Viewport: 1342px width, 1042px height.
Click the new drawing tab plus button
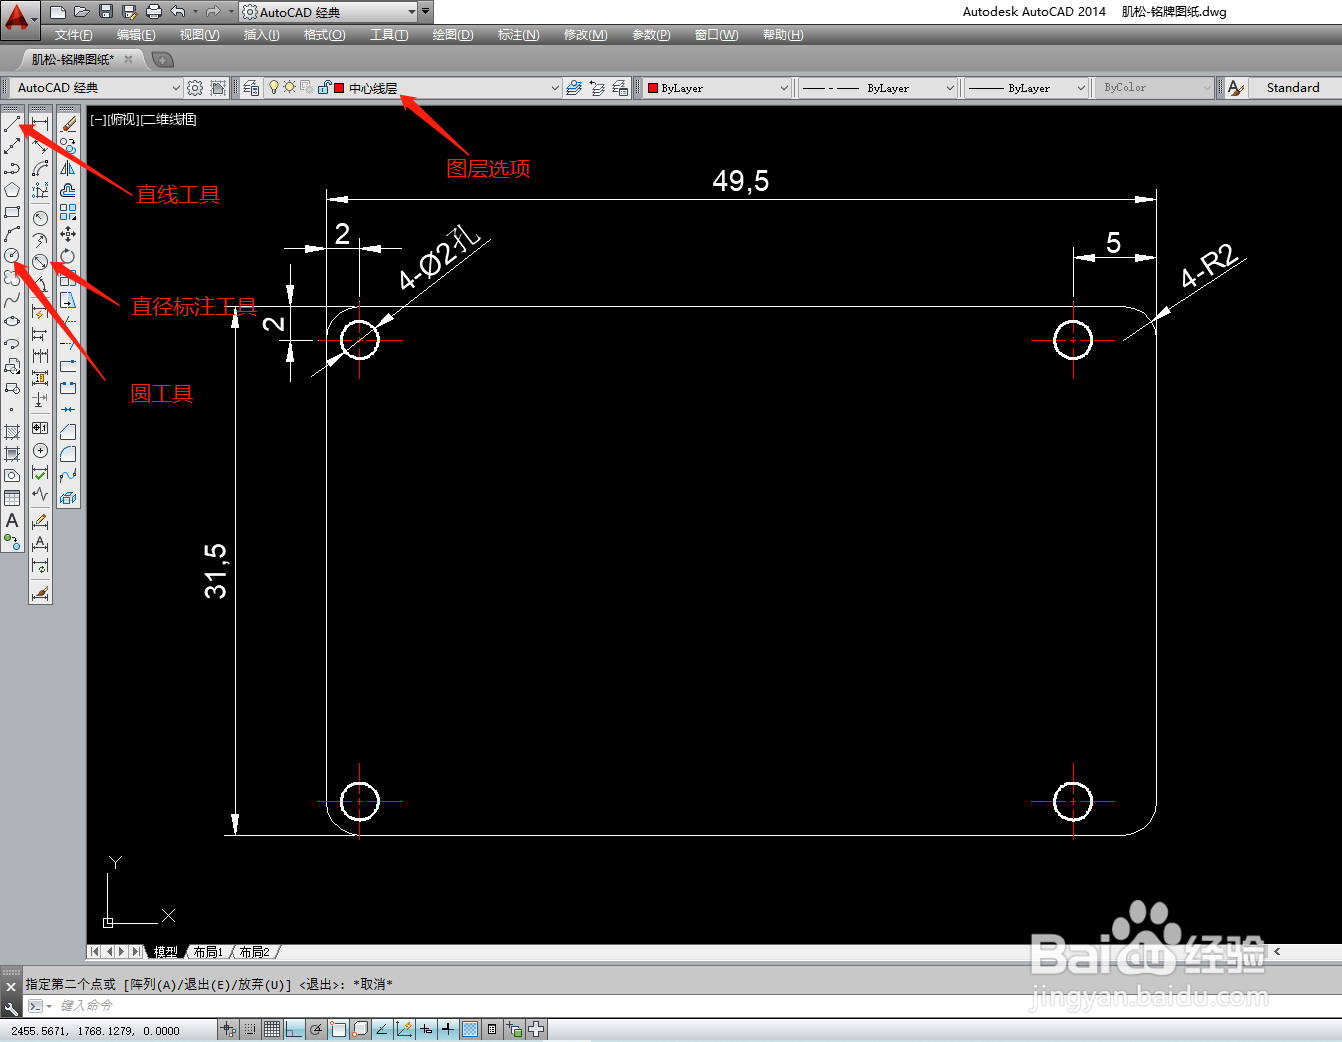click(x=163, y=60)
